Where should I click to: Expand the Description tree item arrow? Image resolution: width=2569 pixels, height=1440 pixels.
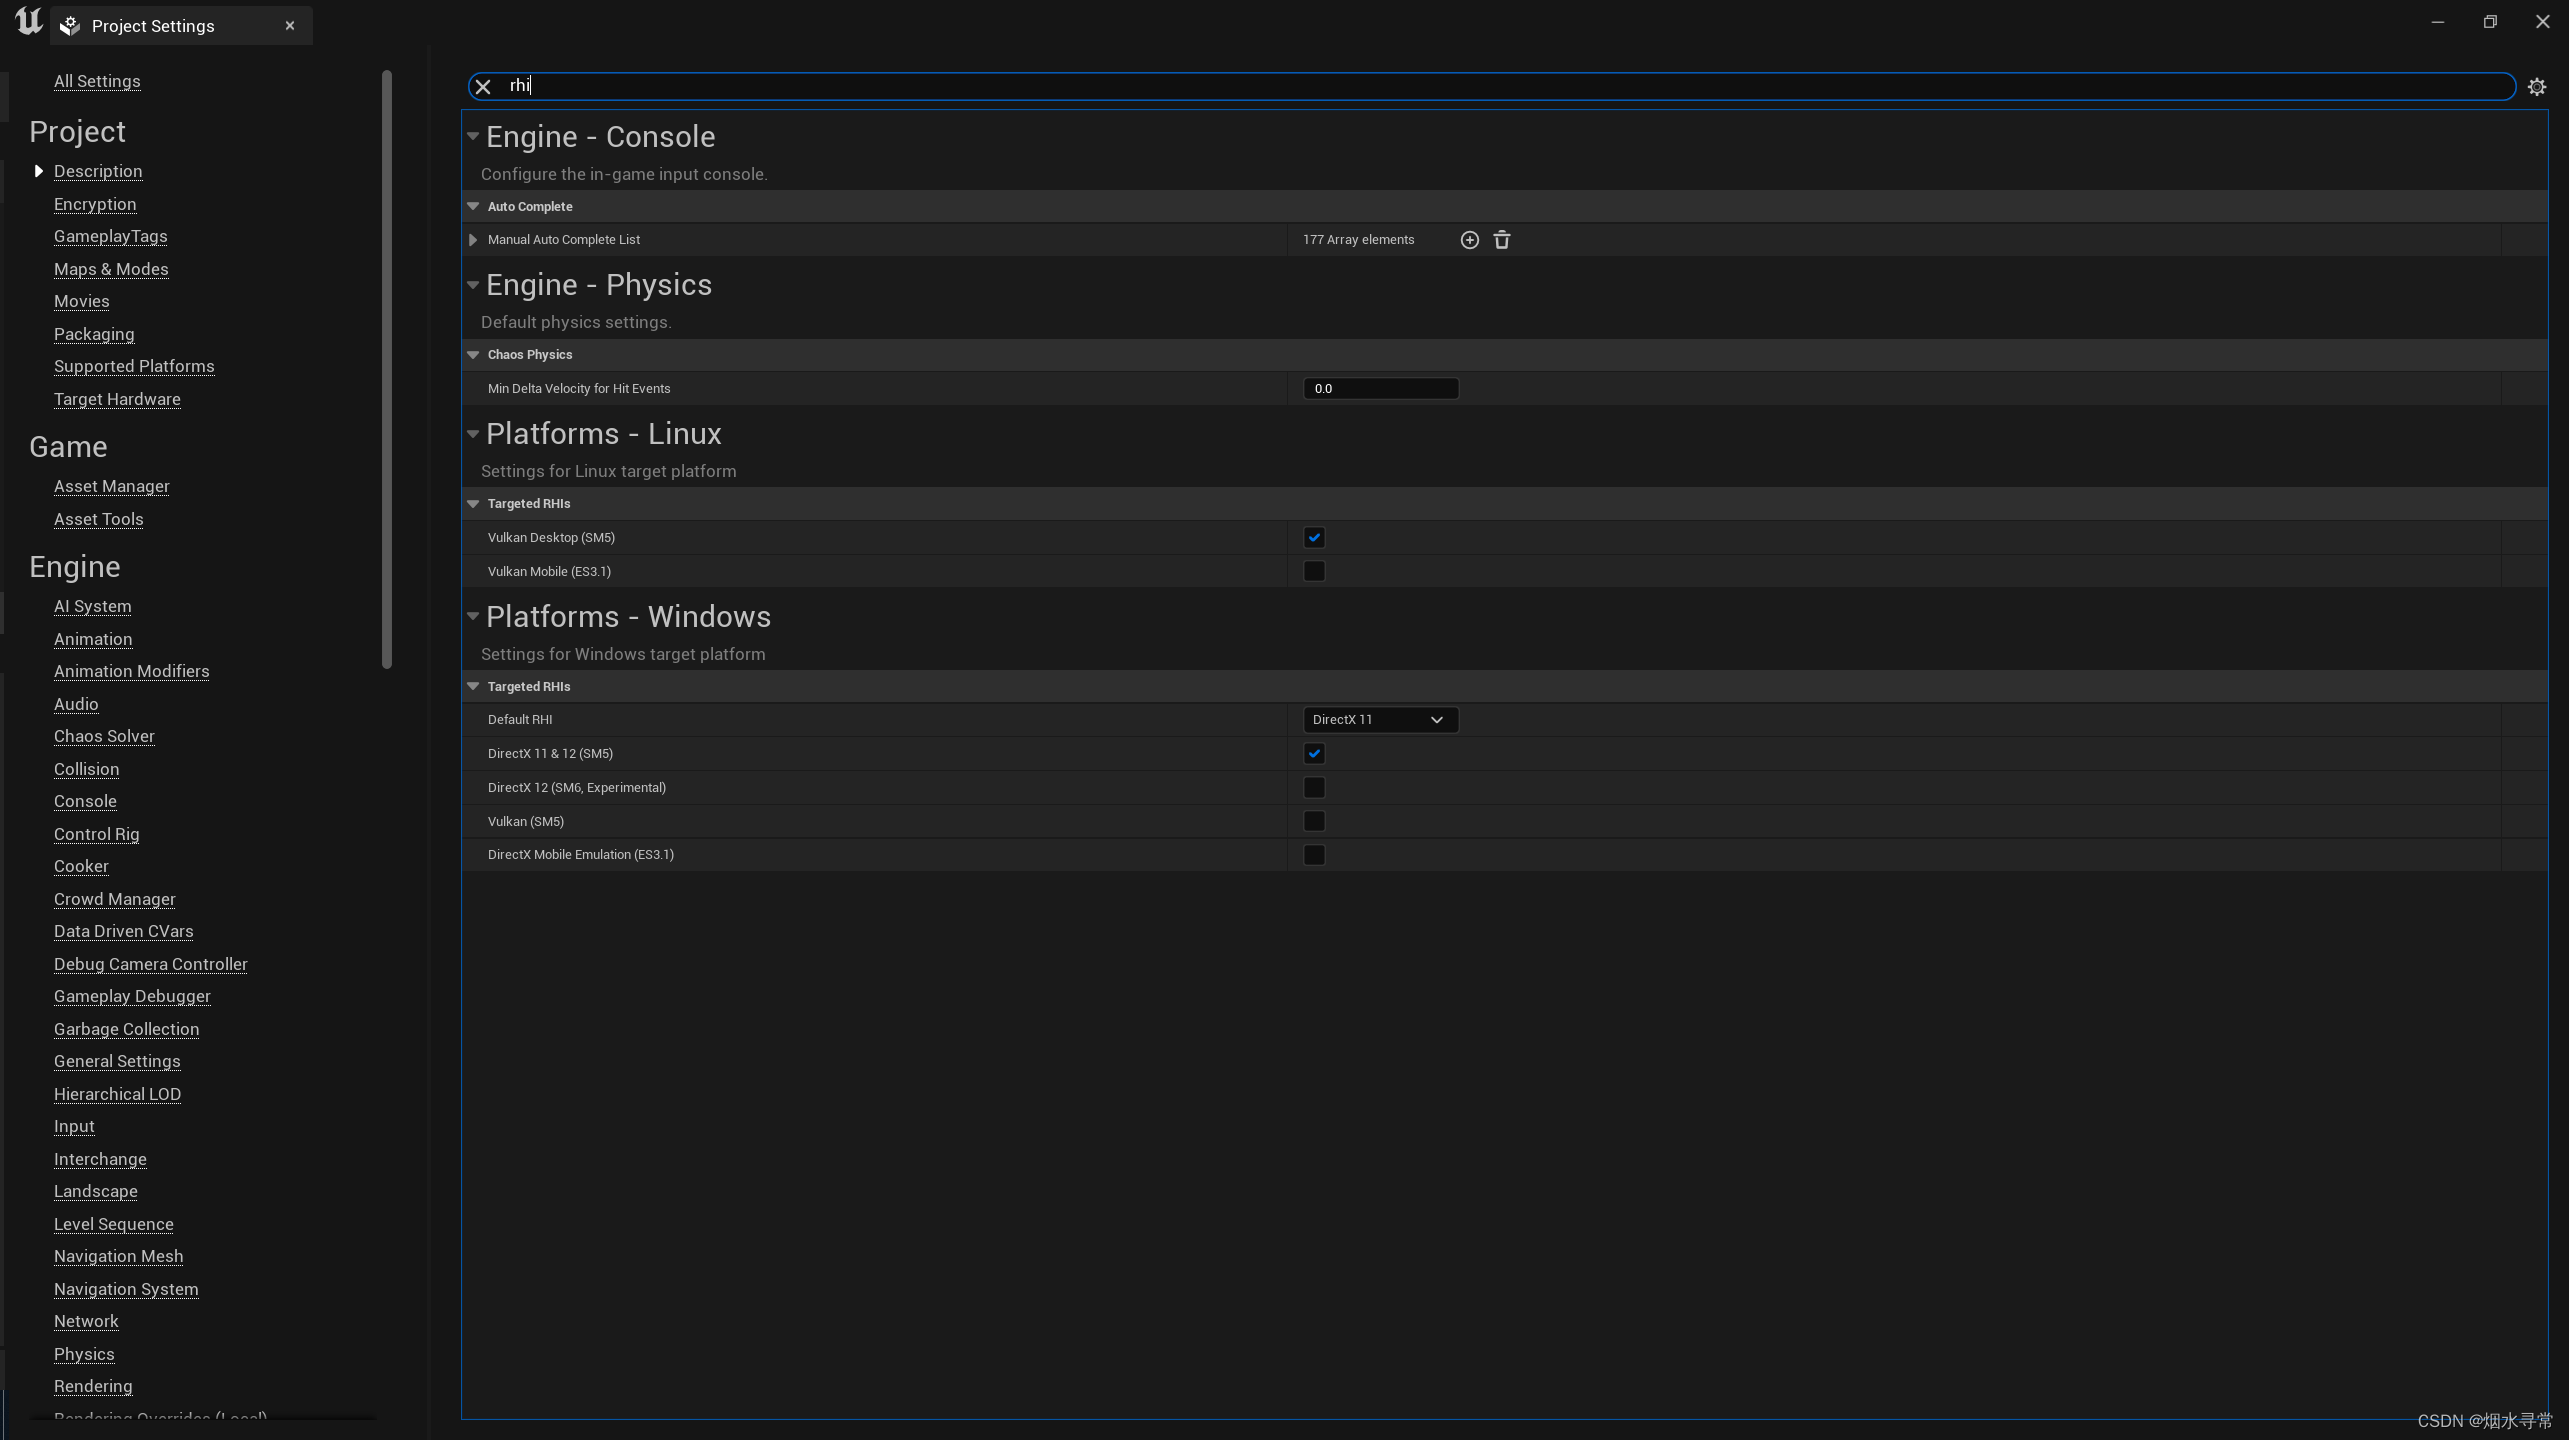pos(38,171)
